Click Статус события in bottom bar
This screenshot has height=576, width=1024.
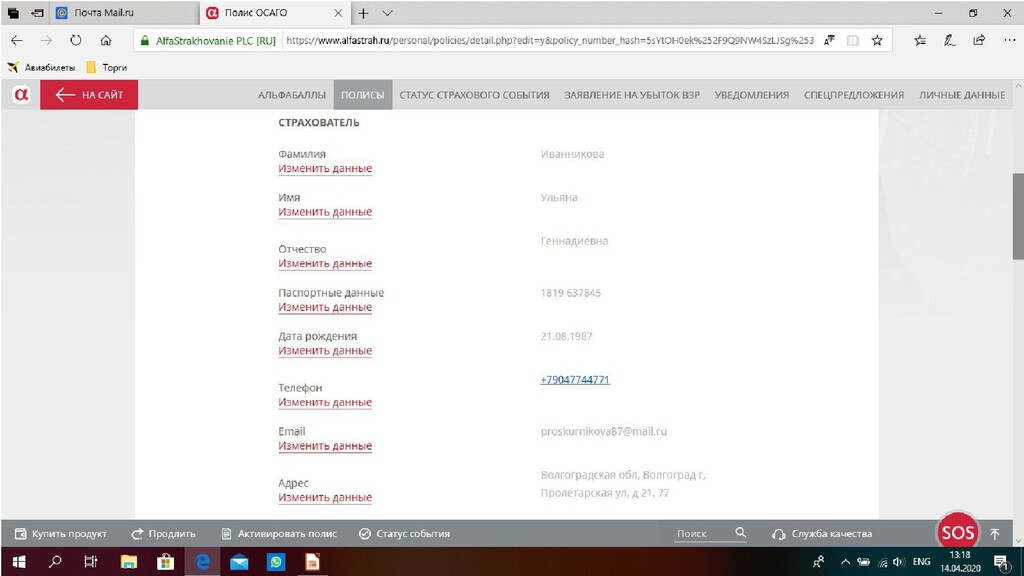[405, 534]
